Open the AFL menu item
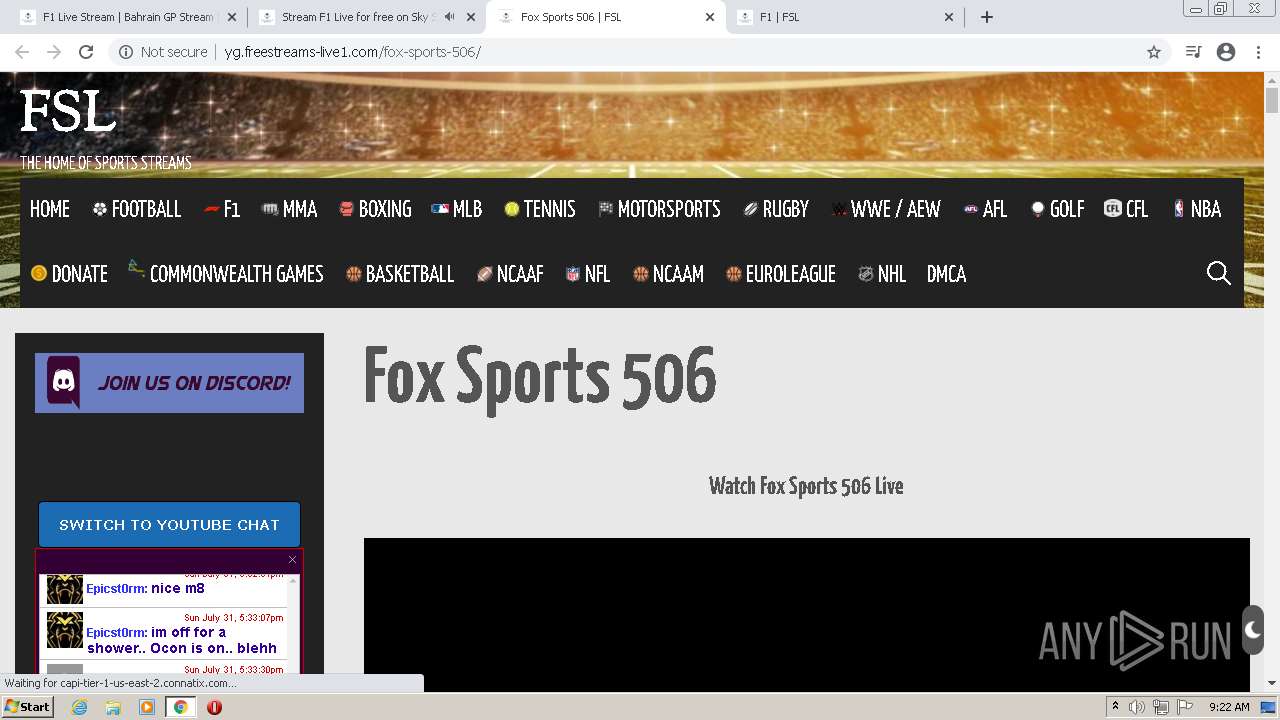The width and height of the screenshot is (1280, 720). 985,209
